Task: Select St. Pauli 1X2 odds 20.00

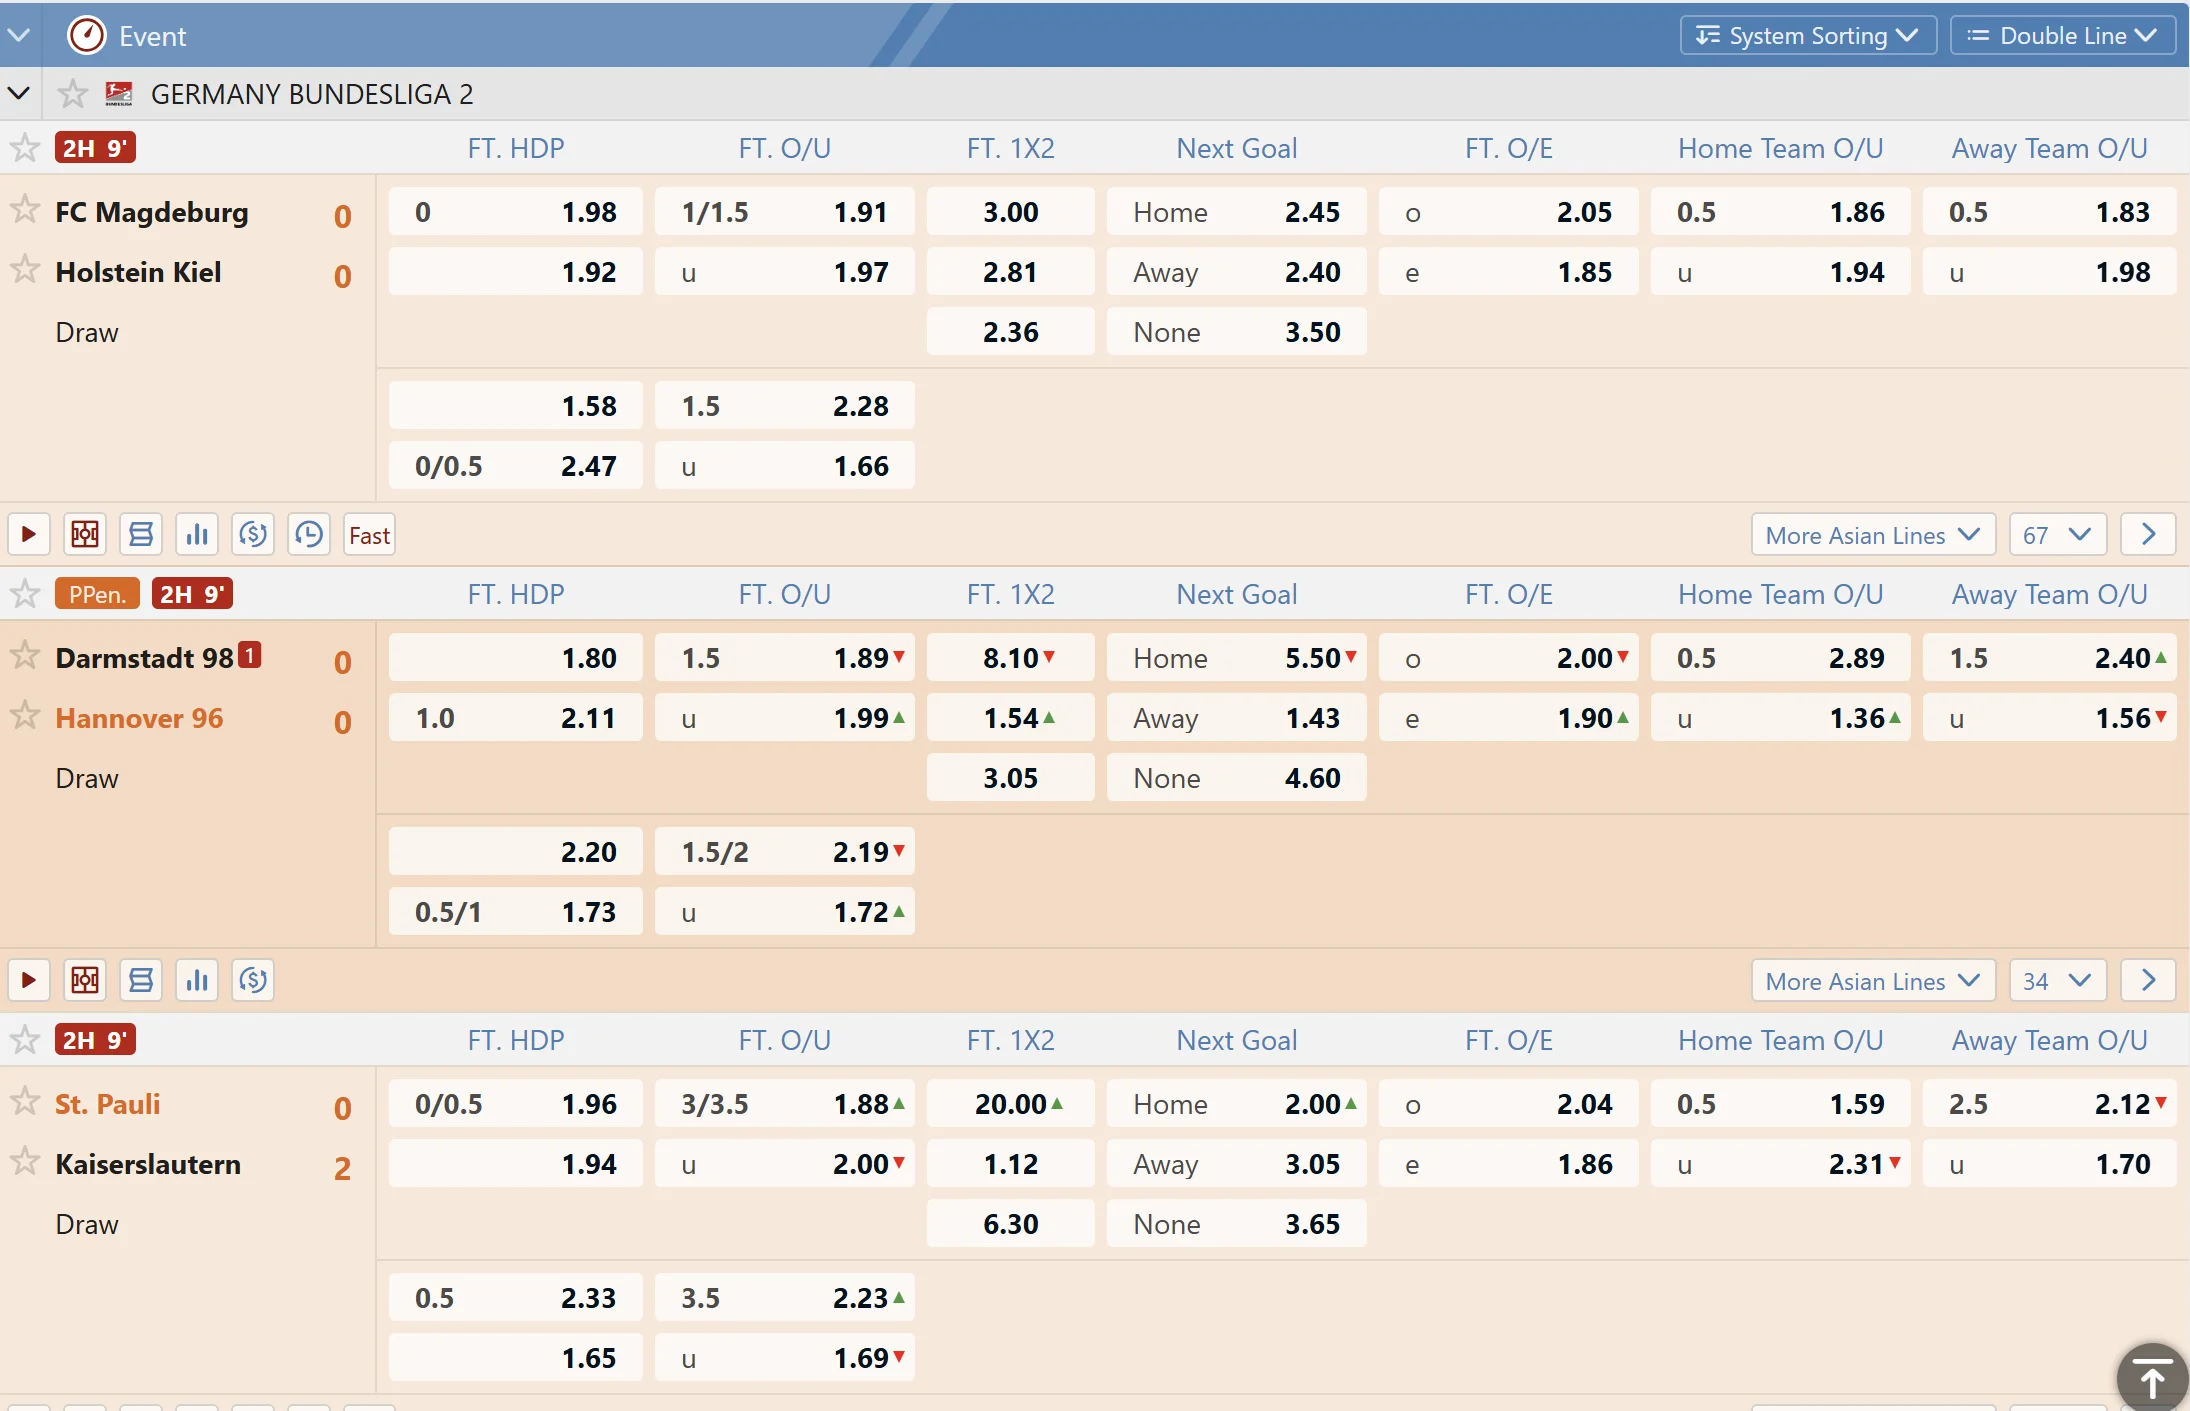Action: pyautogui.click(x=1010, y=1104)
